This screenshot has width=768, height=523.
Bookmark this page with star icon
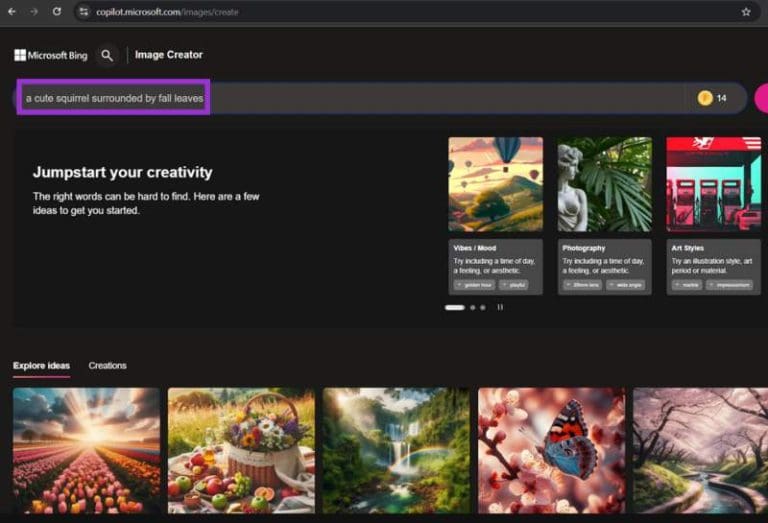(x=746, y=12)
